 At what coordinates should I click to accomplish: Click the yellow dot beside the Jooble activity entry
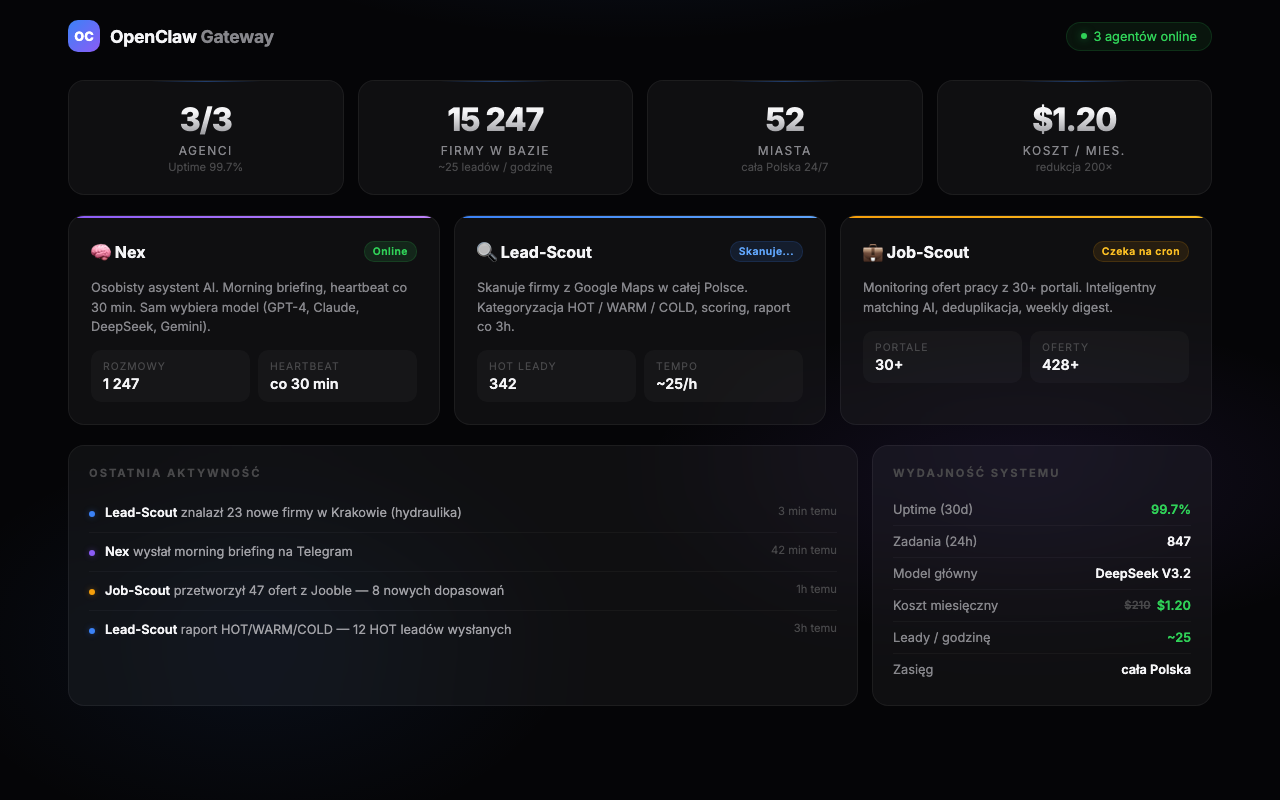(x=91, y=590)
